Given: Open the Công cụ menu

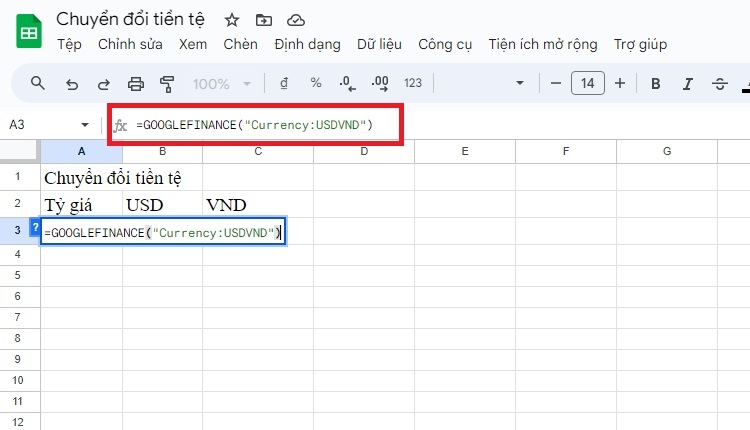Looking at the screenshot, I should (x=445, y=44).
